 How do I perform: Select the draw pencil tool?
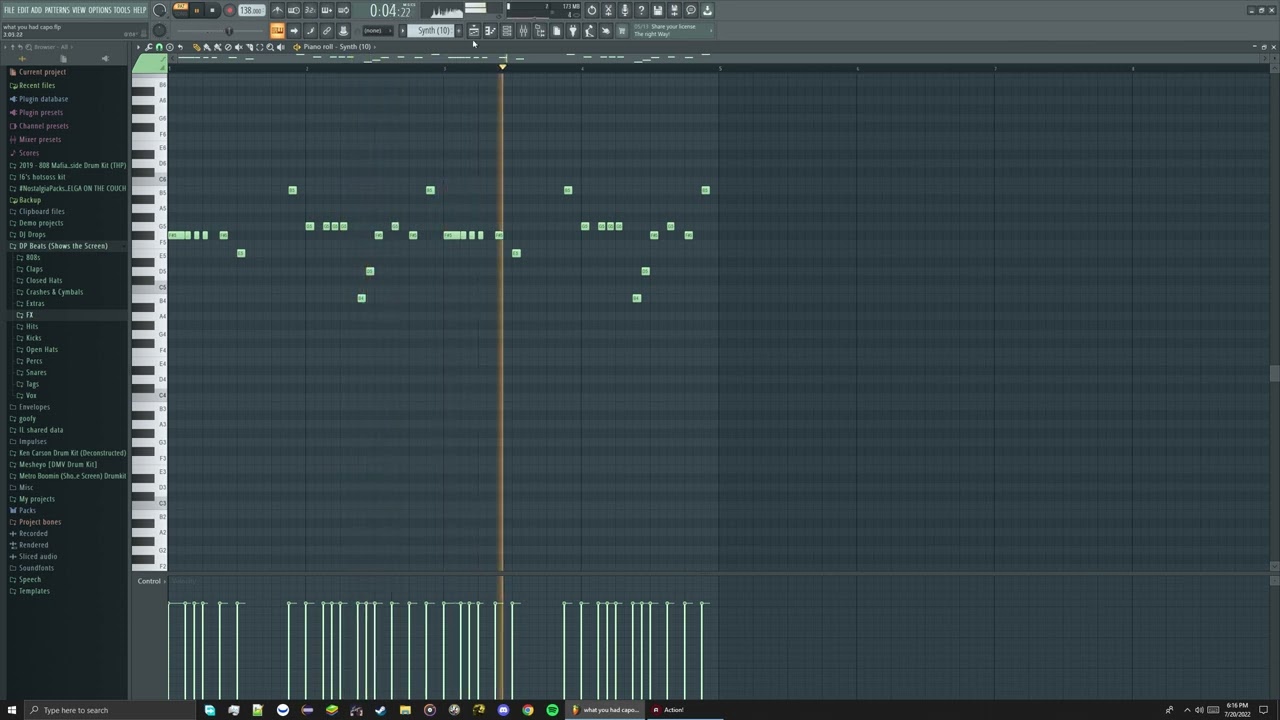coord(197,47)
